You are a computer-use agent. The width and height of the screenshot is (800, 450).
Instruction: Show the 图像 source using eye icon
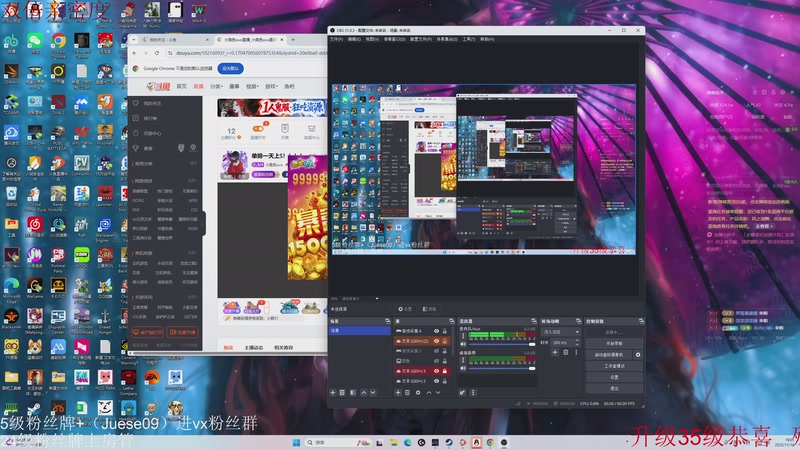[436, 361]
